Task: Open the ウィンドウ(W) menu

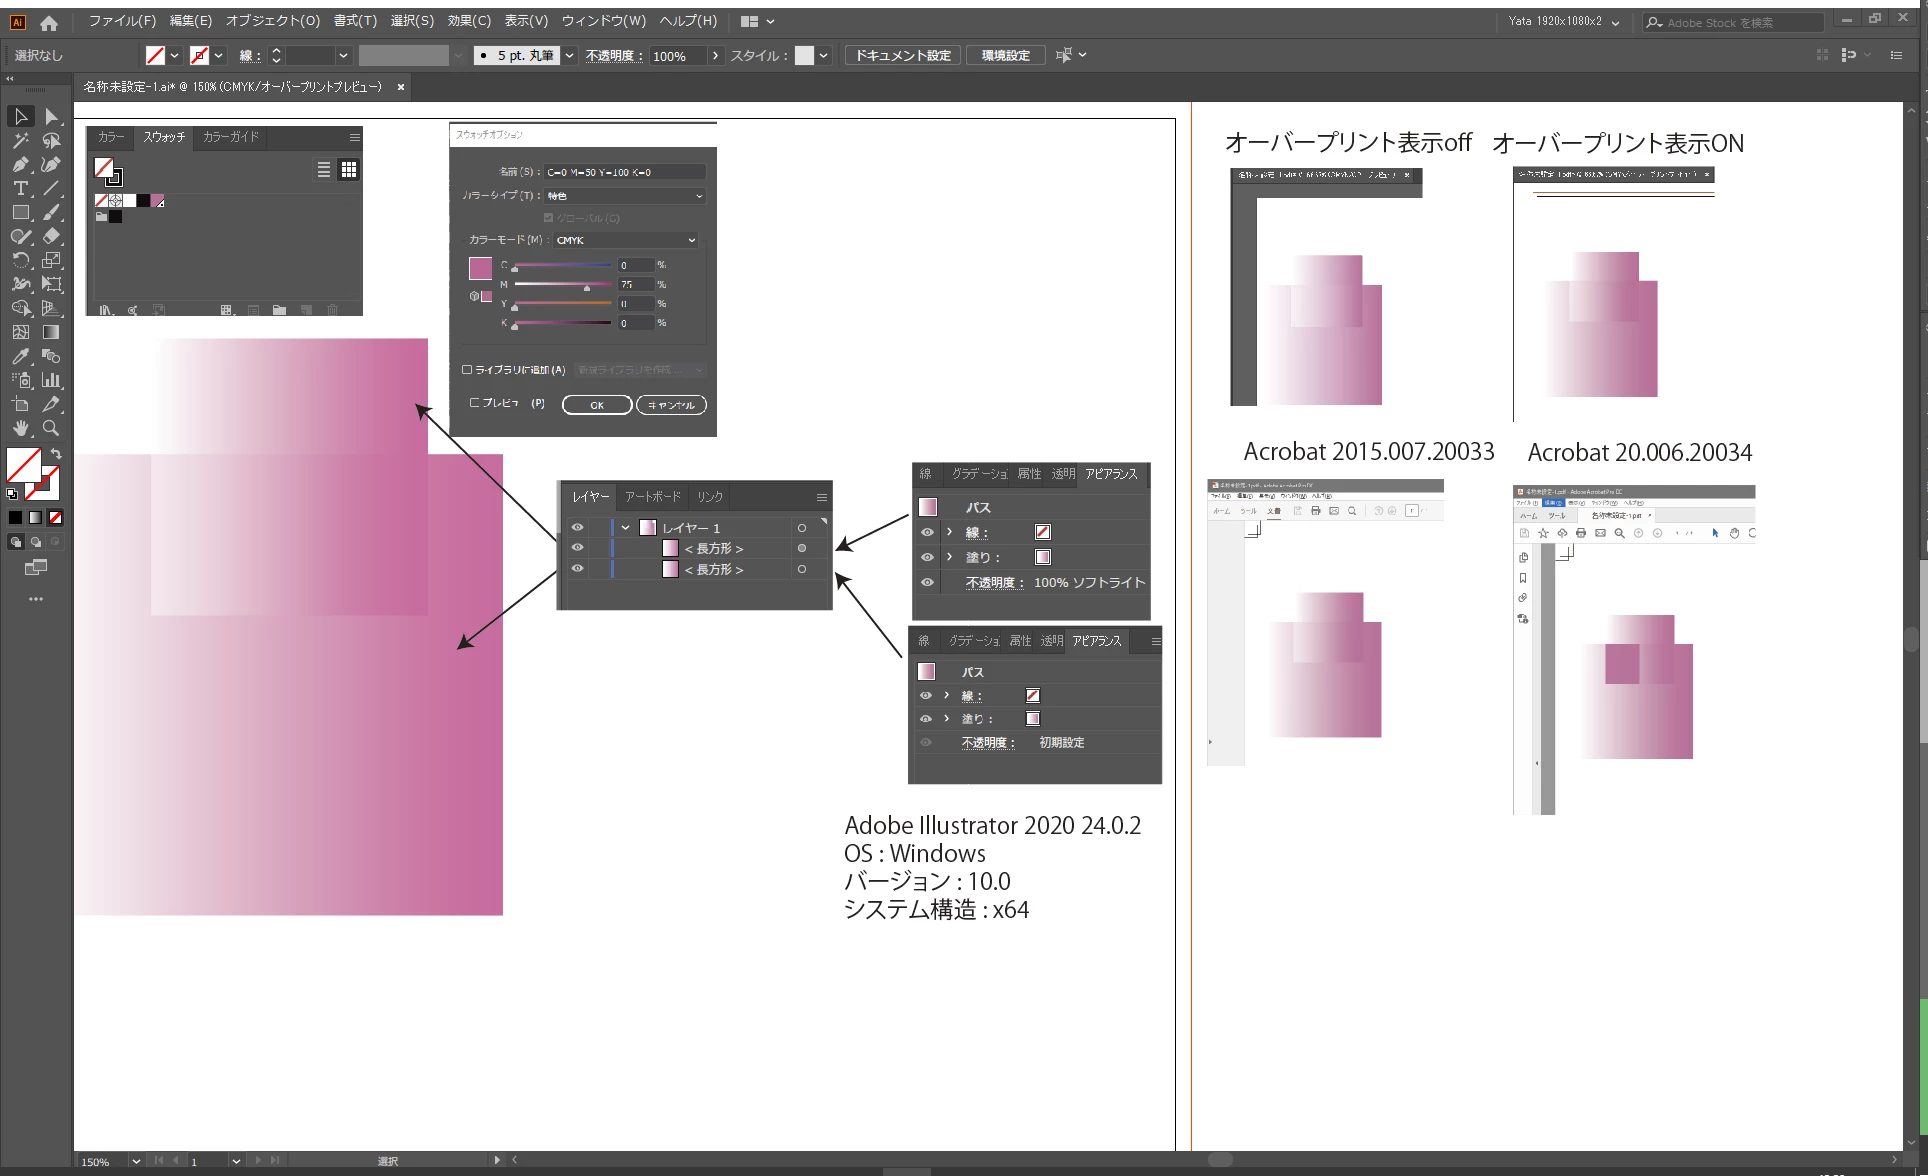Action: point(603,21)
